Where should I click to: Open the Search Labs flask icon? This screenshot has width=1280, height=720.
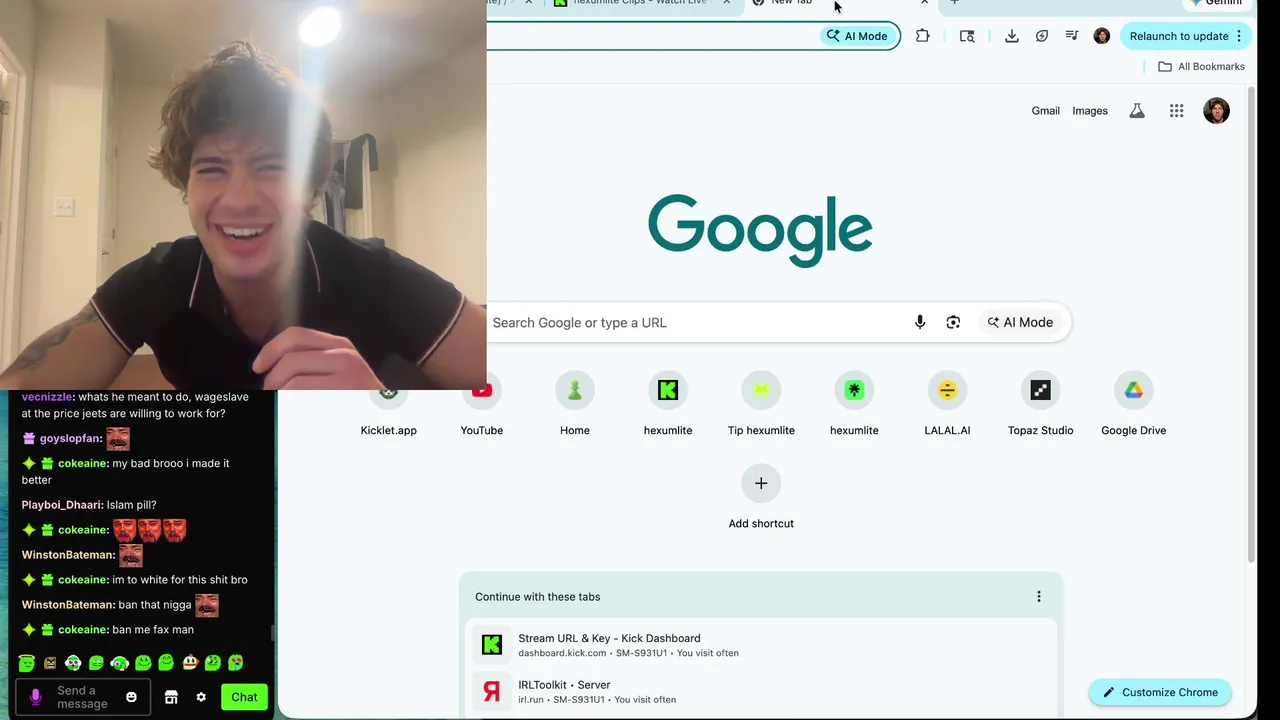click(x=1137, y=111)
